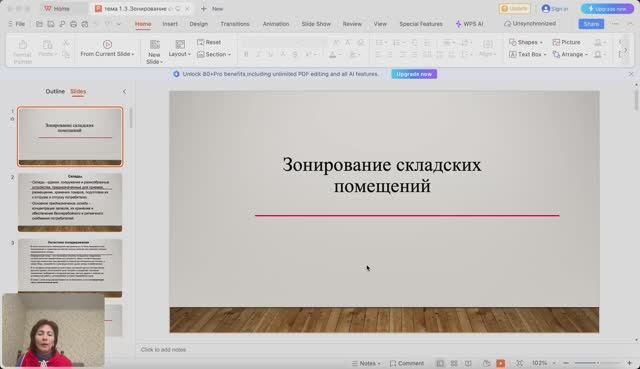Open the View ribbon tab
Viewport: 640px width, 369px height.
(380, 24)
